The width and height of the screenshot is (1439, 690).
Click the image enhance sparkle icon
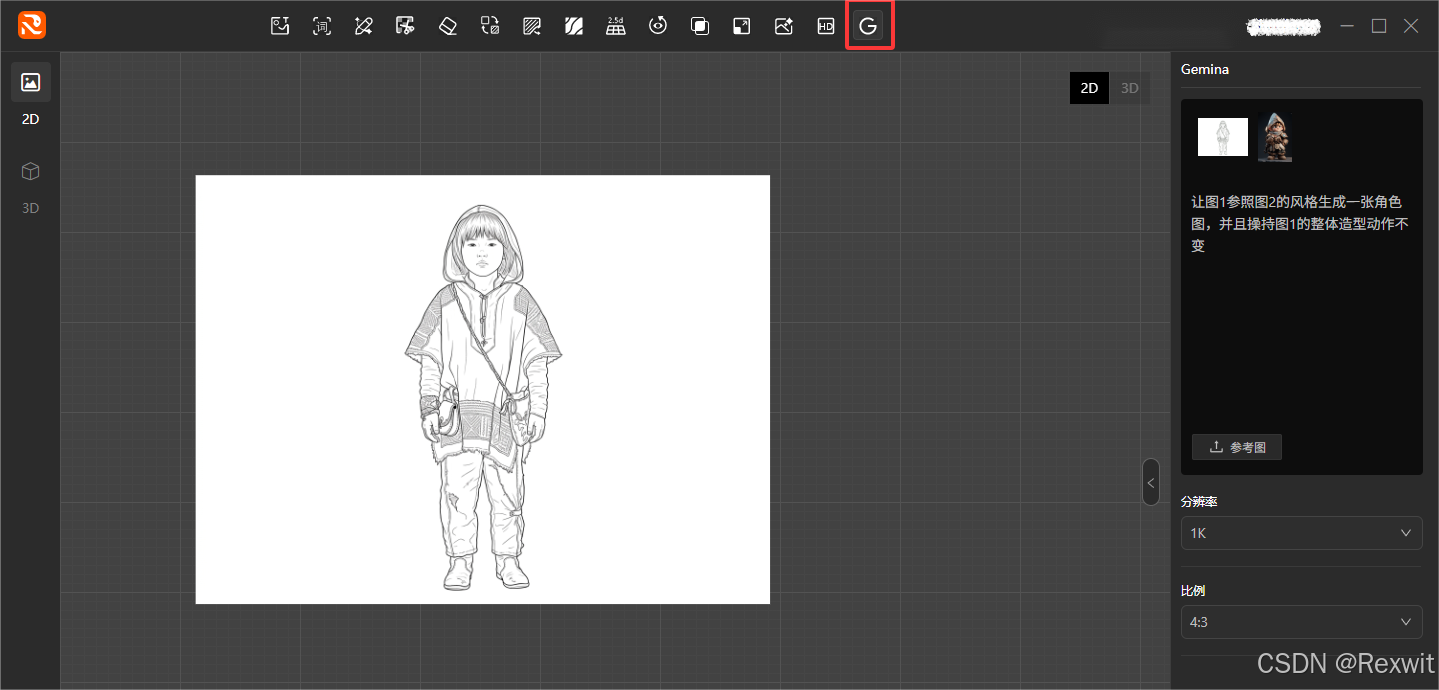pyautogui.click(x=783, y=26)
